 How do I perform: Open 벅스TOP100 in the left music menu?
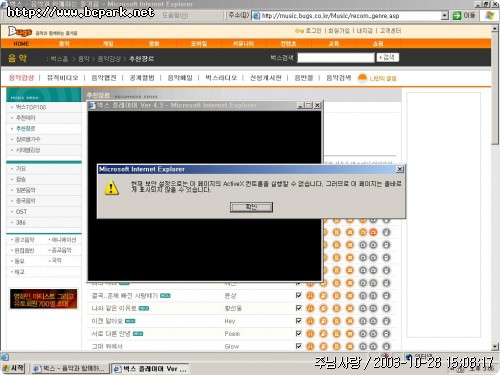(31, 107)
